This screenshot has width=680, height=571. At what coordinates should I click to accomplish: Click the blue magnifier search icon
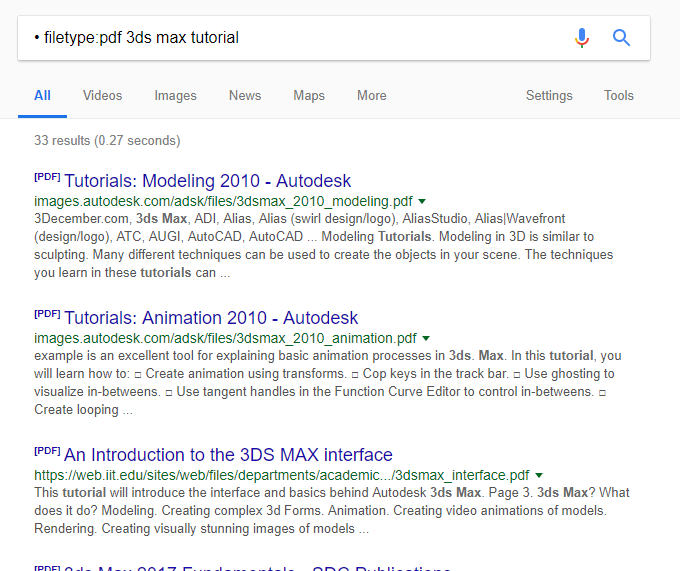(x=621, y=38)
